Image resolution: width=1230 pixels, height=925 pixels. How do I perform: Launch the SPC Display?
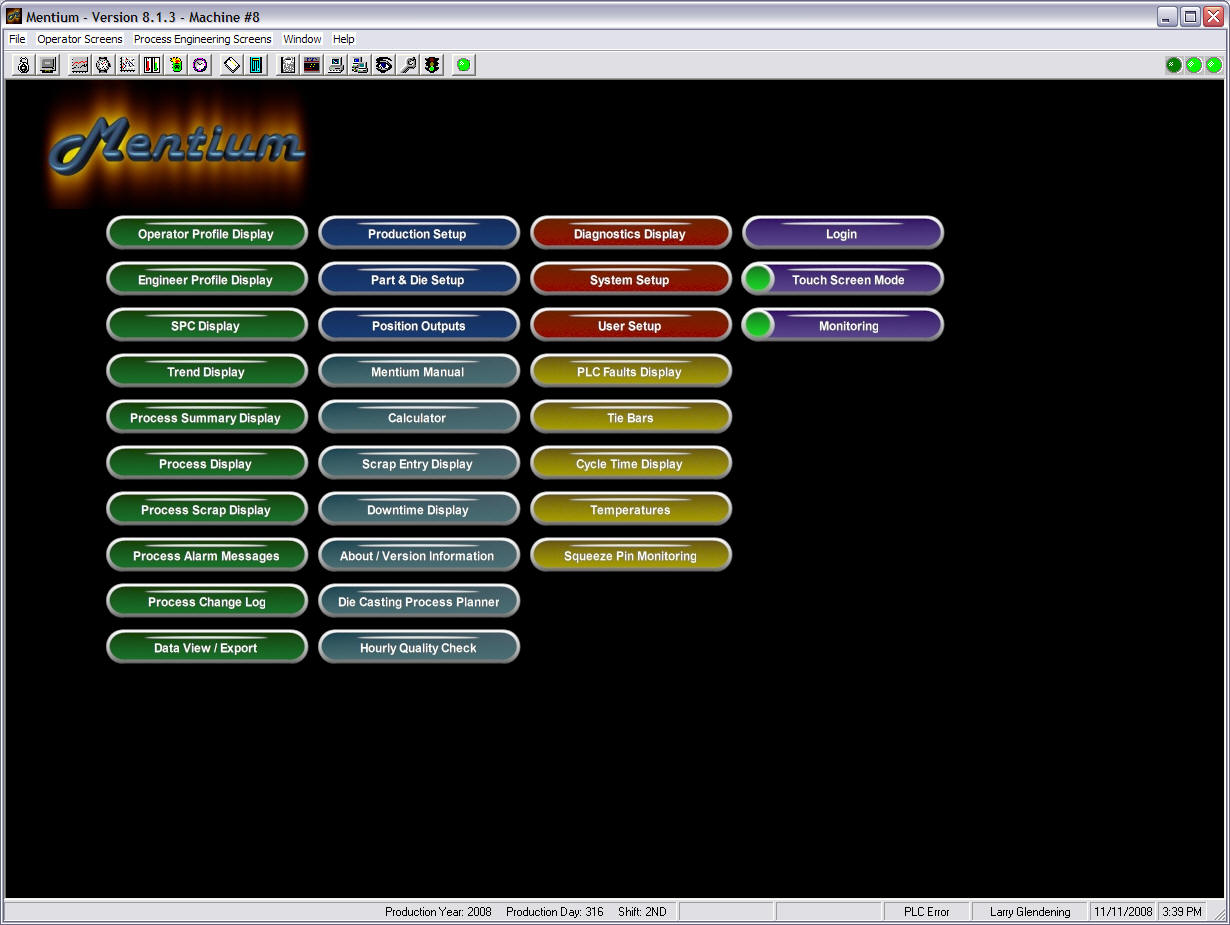coord(207,325)
